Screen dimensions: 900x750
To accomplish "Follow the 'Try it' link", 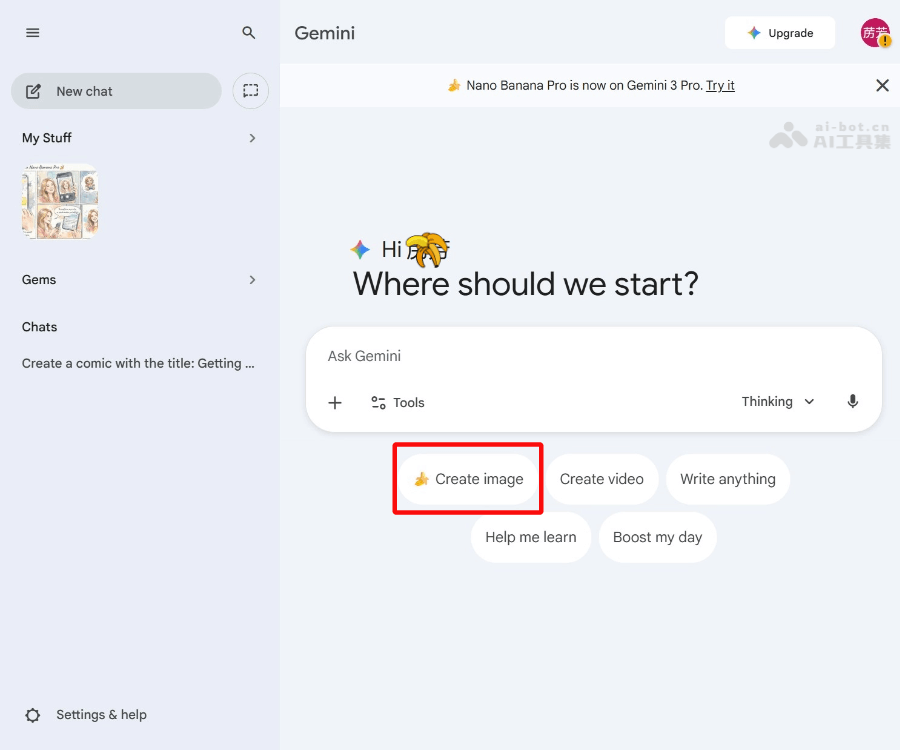I will point(720,86).
